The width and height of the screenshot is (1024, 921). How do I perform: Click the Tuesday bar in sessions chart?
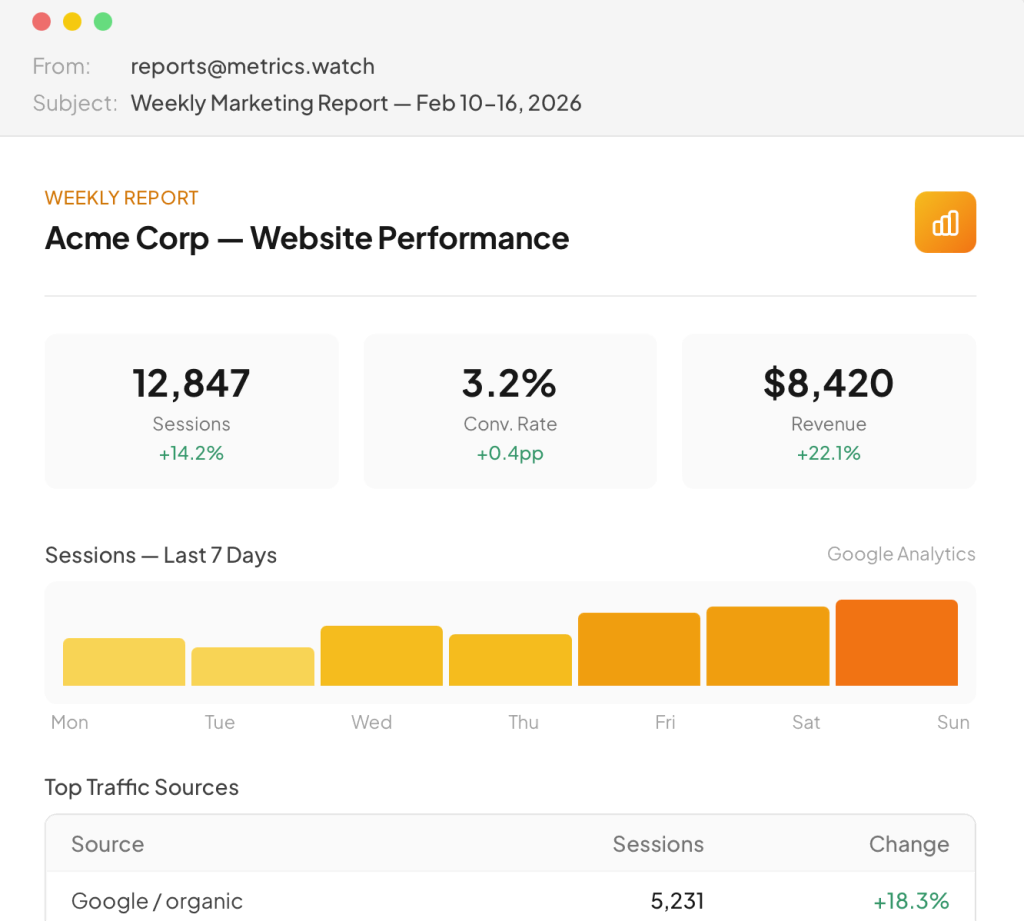[253, 666]
